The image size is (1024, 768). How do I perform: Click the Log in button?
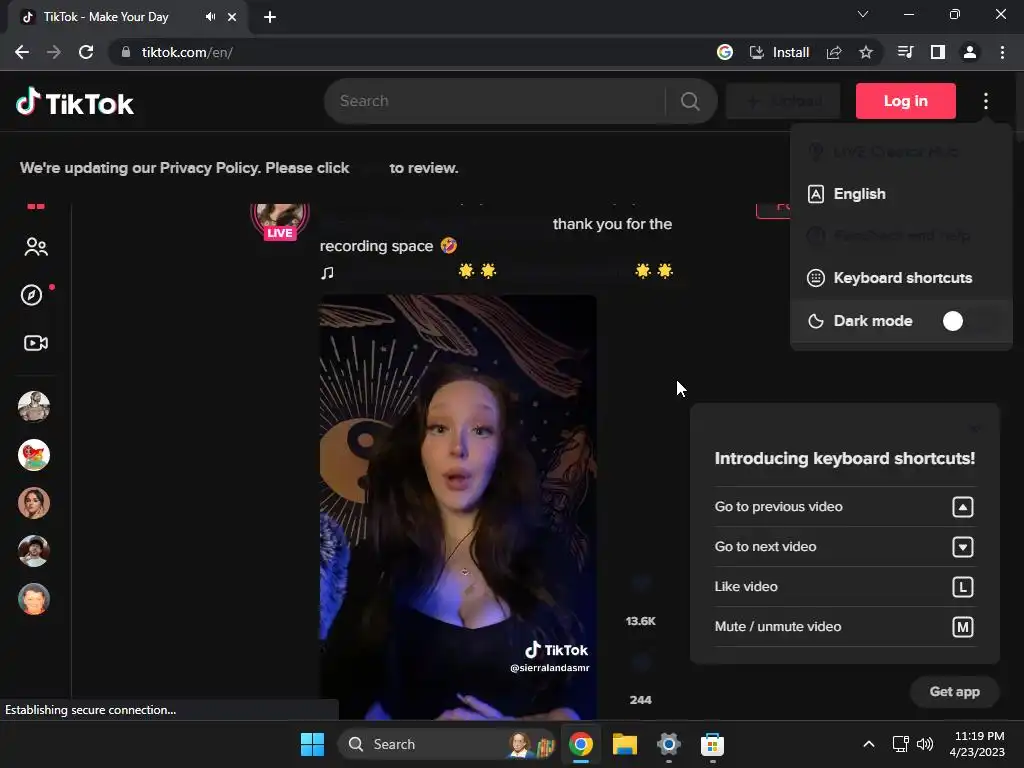[x=905, y=101]
